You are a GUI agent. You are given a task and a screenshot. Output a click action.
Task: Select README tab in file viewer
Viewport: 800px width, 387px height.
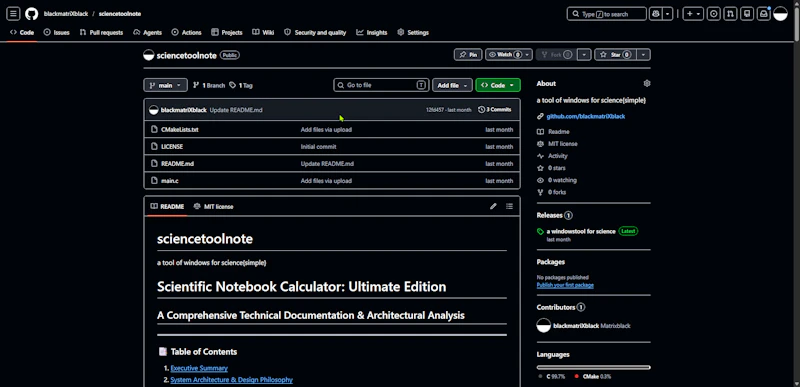click(167, 207)
